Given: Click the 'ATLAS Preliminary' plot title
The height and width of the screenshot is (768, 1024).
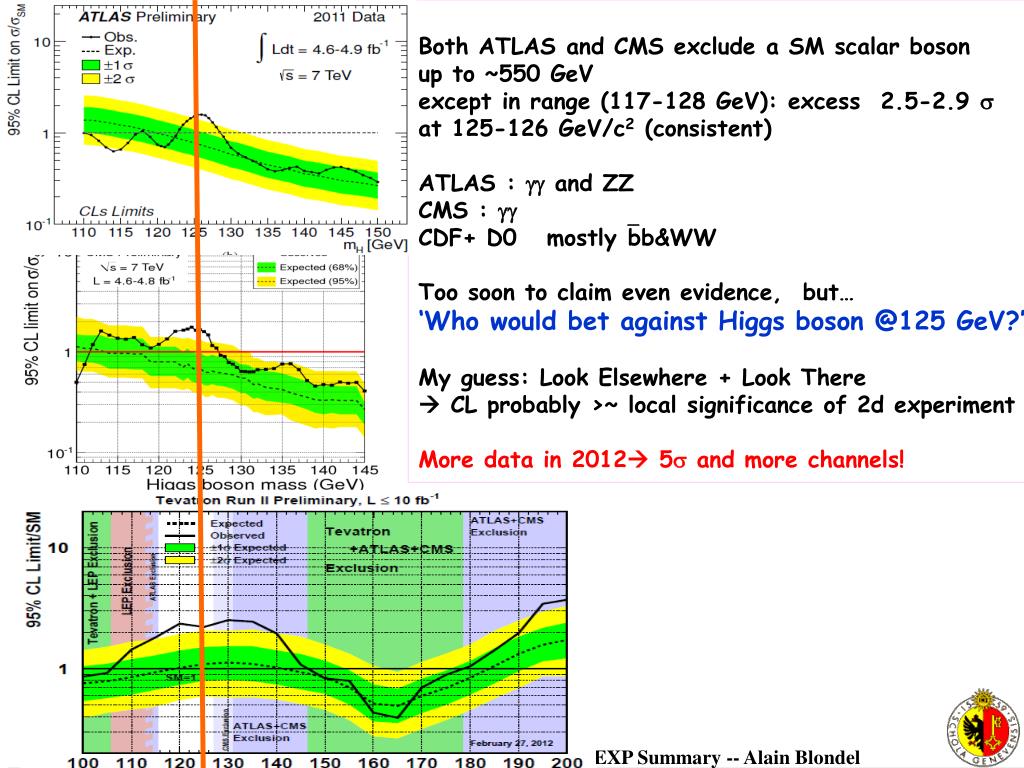Looking at the screenshot, I should 148,17.
